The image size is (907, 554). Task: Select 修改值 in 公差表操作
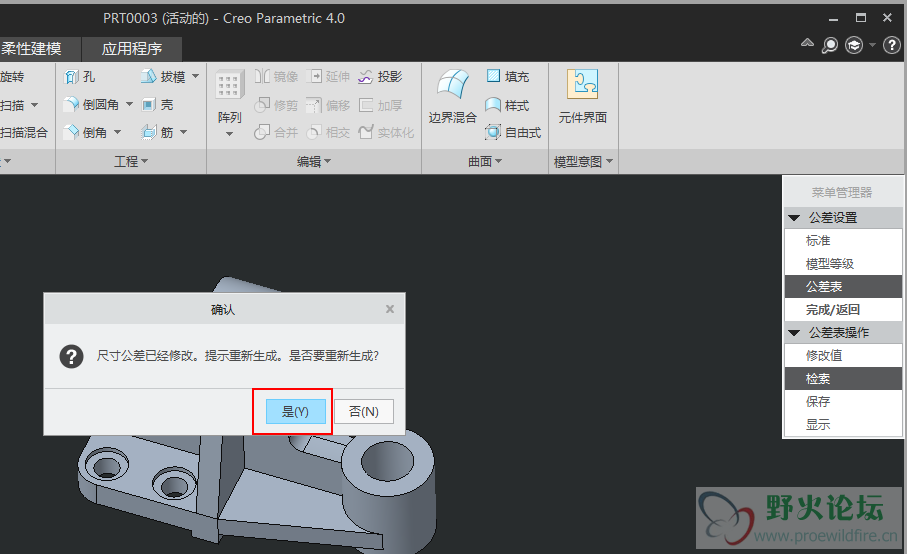[x=843, y=356]
